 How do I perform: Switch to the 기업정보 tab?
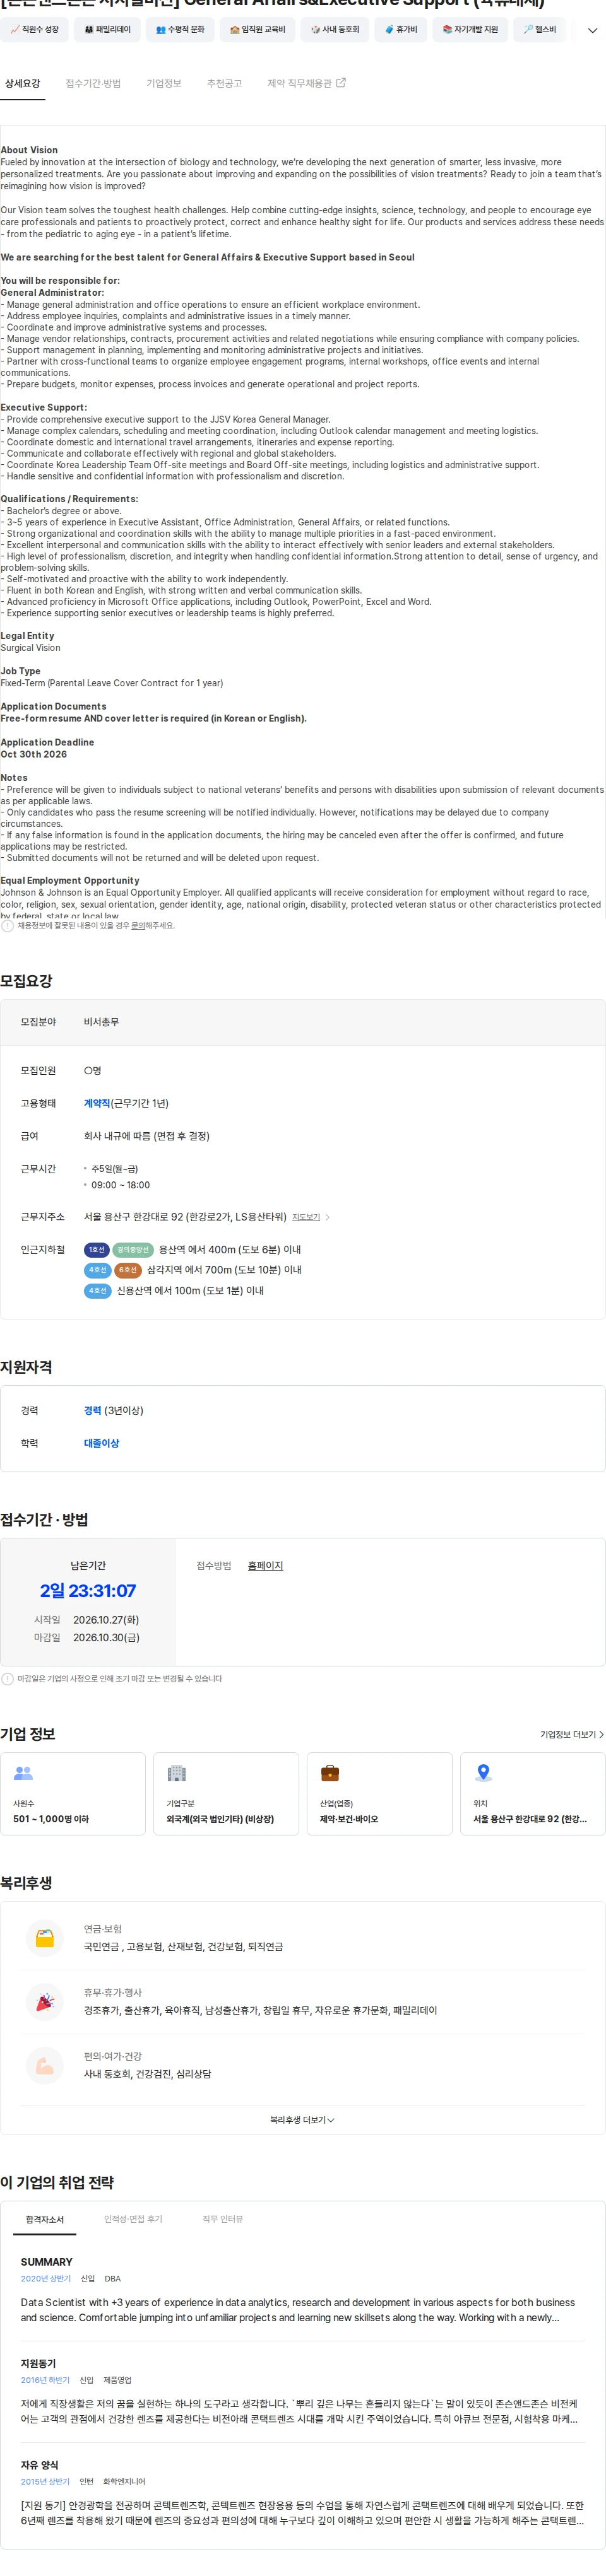click(x=164, y=83)
